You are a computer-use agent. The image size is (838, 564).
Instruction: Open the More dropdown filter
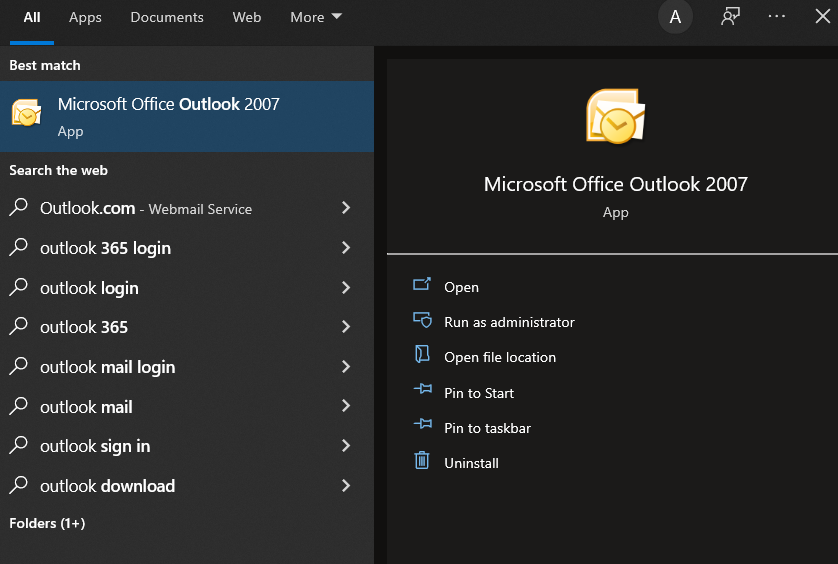[x=315, y=17]
